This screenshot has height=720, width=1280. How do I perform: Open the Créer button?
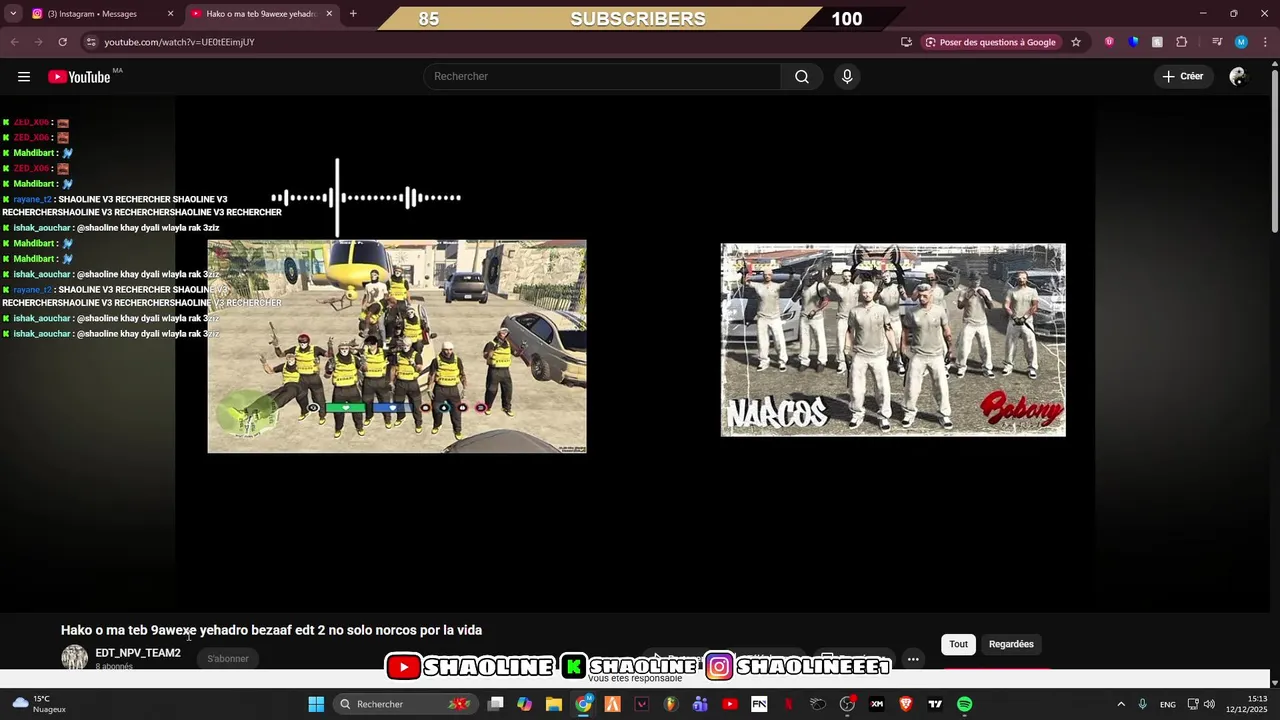(x=1182, y=76)
